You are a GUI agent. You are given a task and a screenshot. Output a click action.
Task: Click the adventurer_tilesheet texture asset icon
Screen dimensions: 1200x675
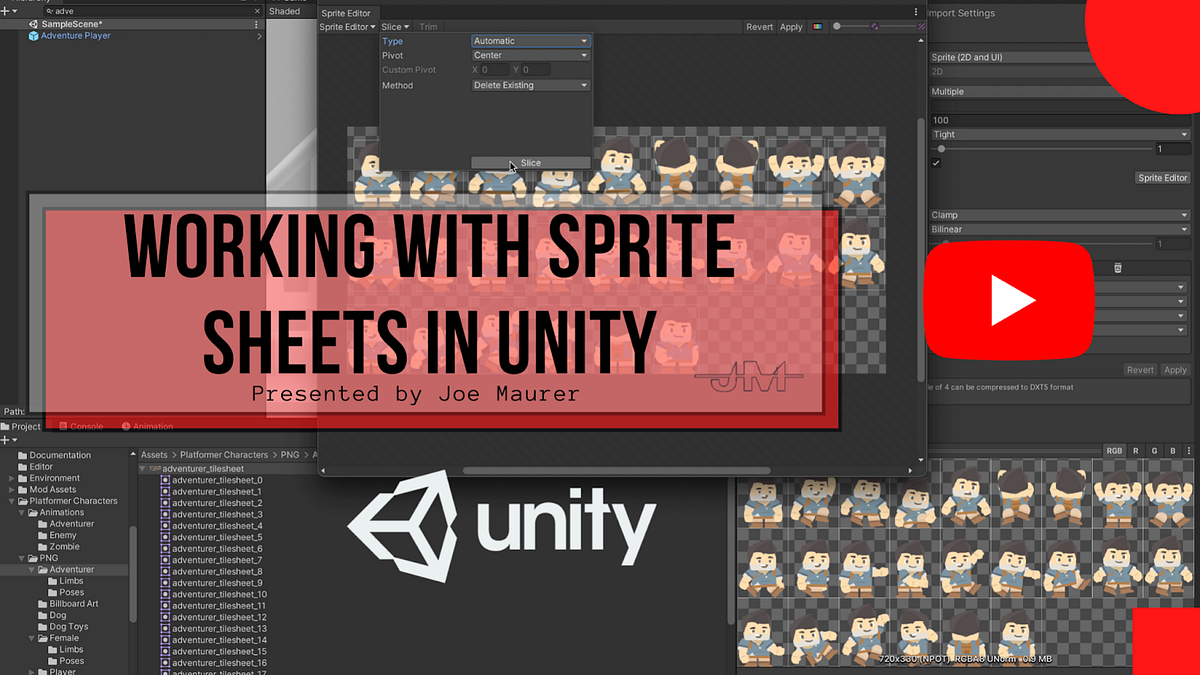[x=155, y=468]
